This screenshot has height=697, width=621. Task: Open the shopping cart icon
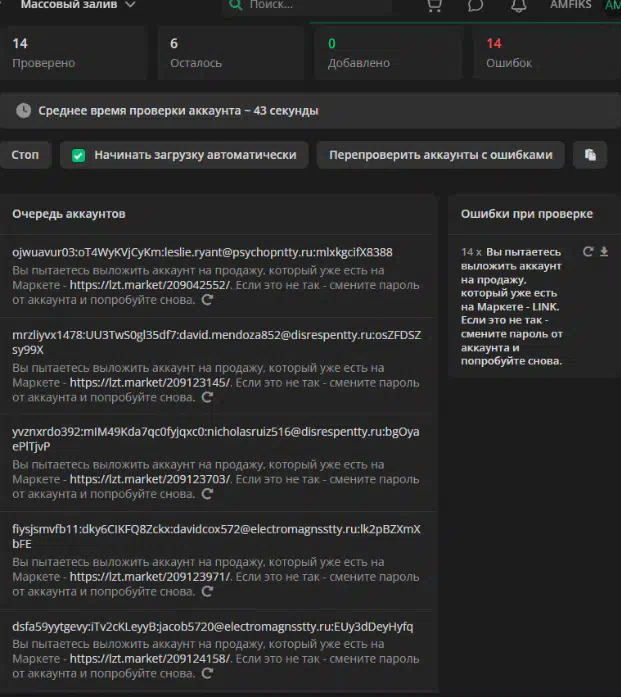pos(433,5)
